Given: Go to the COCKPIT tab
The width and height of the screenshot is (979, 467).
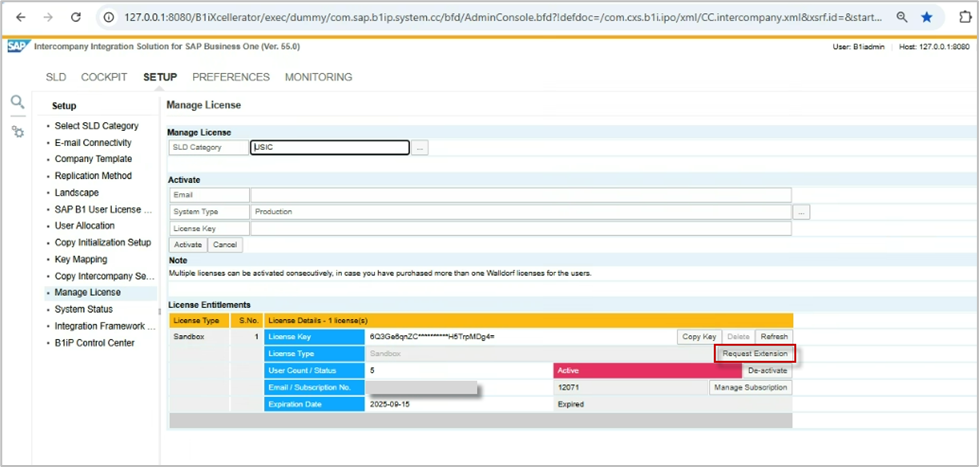Looking at the screenshot, I should coord(104,77).
